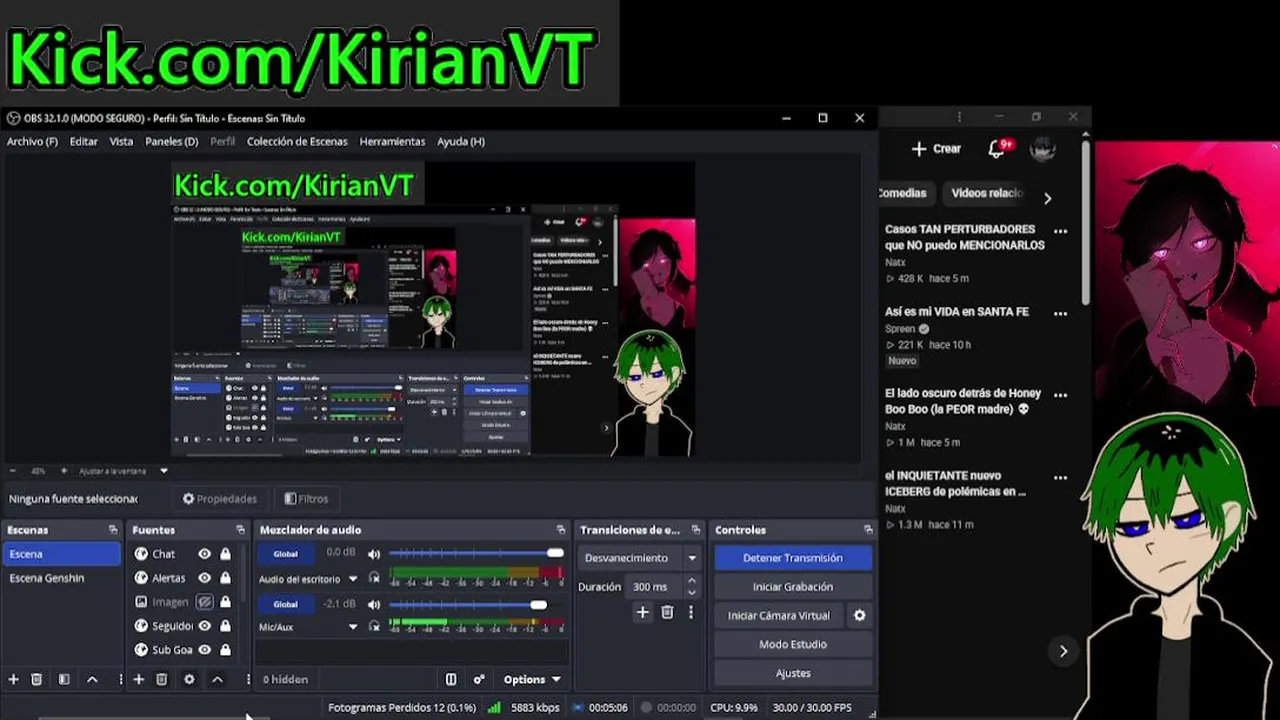Screen dimensions: 1280x720
Task: Hide the Chat source
Action: (x=204, y=554)
